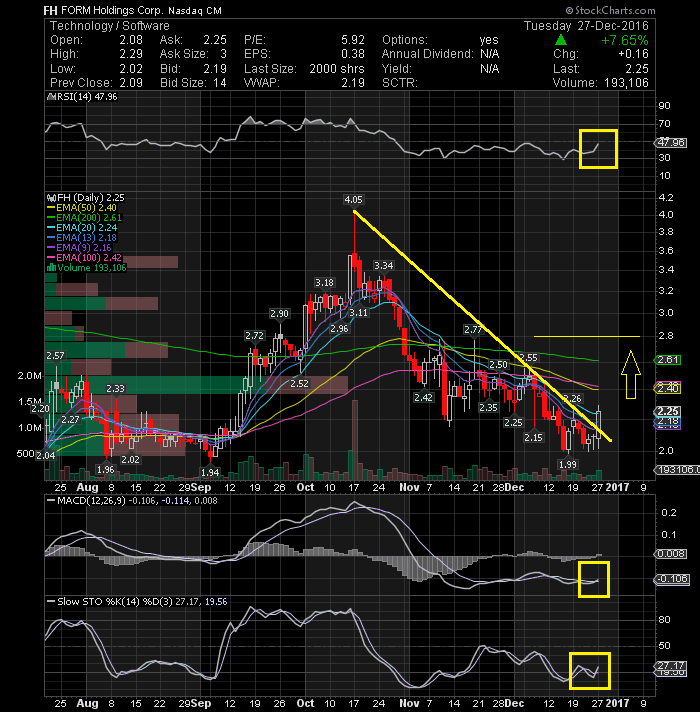Select the P/E ratio value 5.92
This screenshot has height=712, width=700.
tap(353, 40)
